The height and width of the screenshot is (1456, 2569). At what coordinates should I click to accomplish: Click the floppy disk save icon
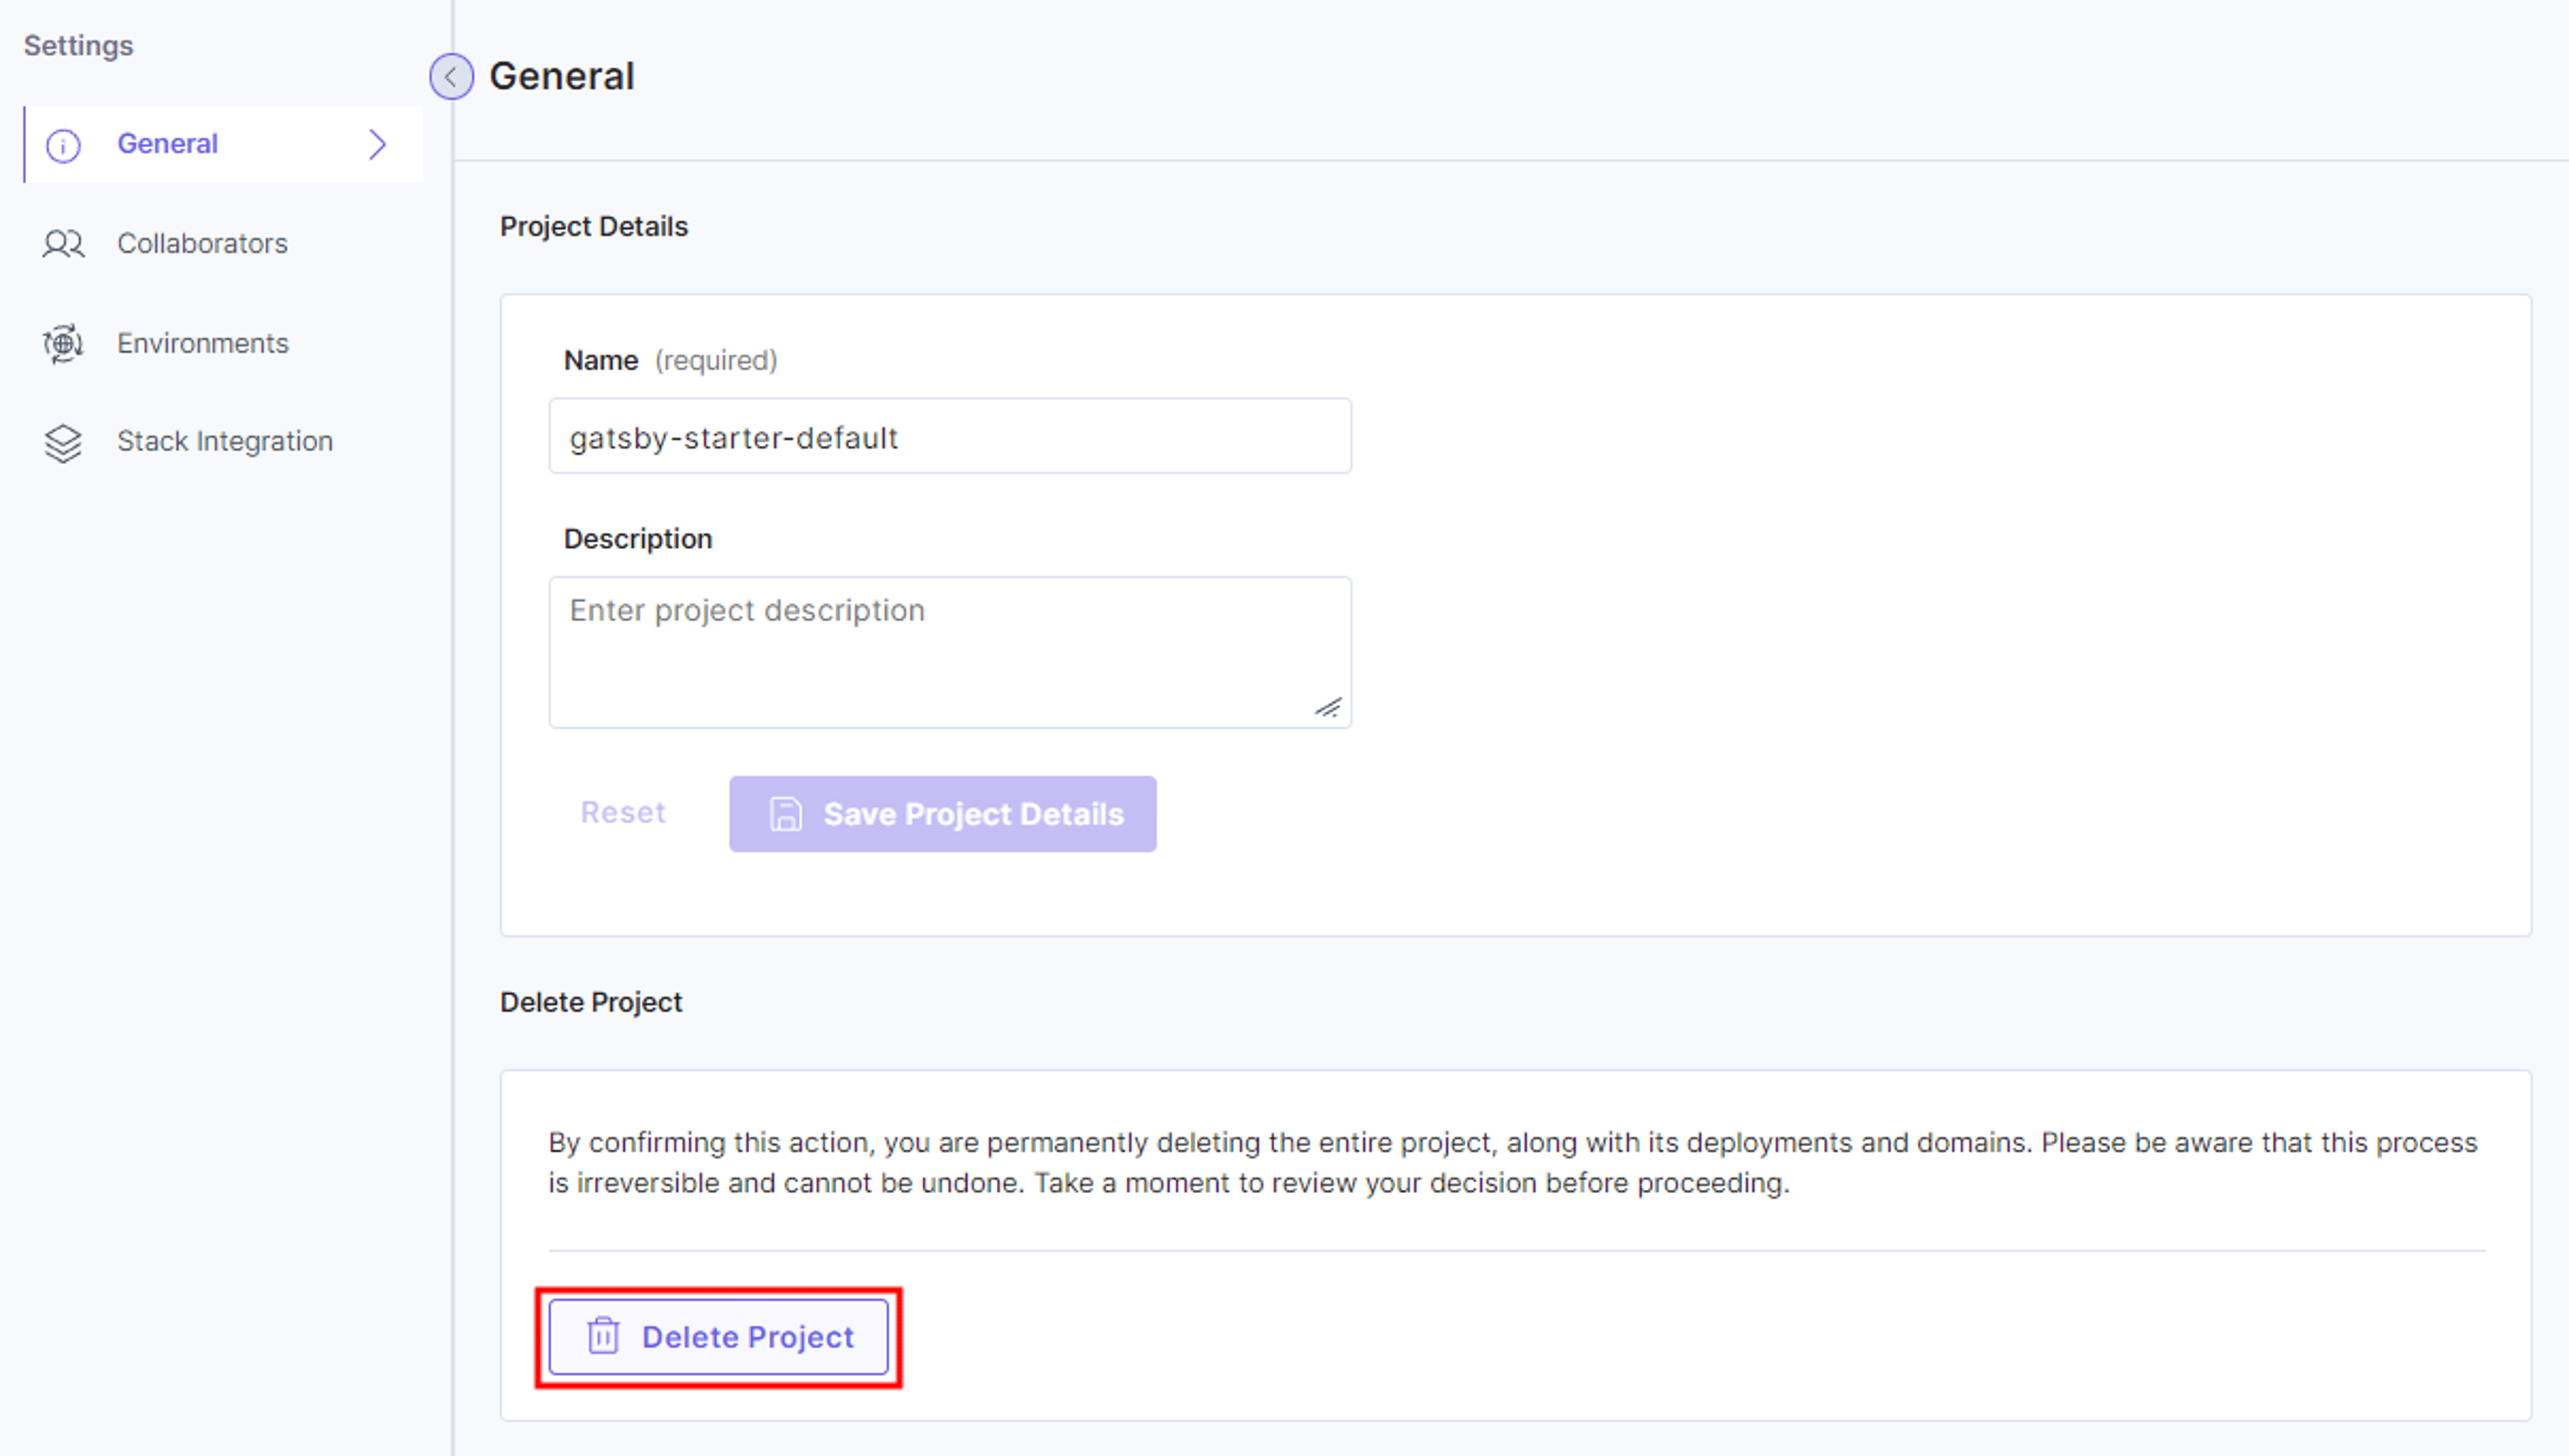pyautogui.click(x=785, y=814)
